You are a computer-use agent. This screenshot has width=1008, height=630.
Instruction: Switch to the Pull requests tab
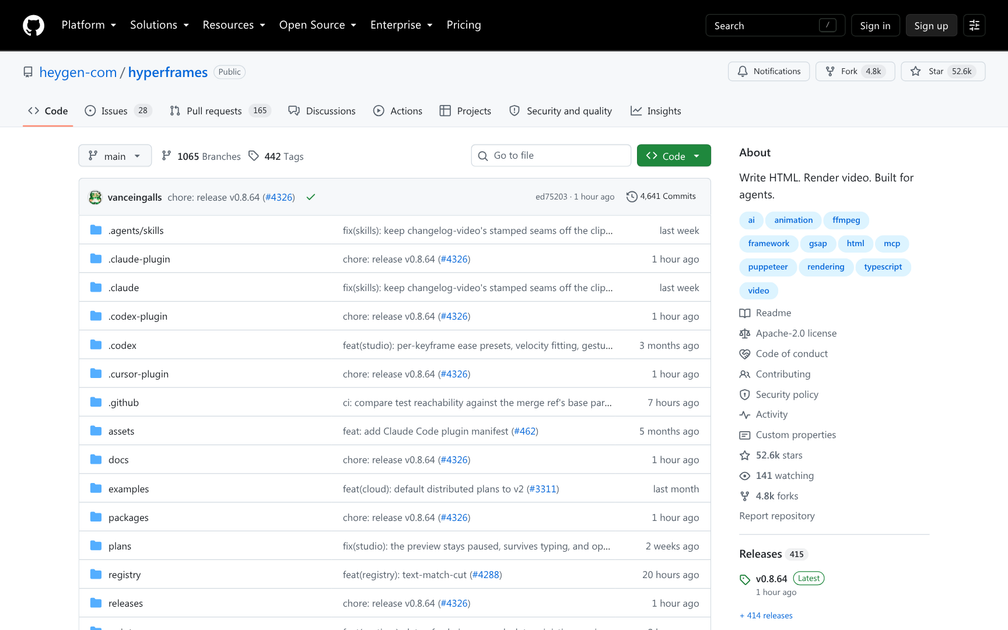coord(220,111)
